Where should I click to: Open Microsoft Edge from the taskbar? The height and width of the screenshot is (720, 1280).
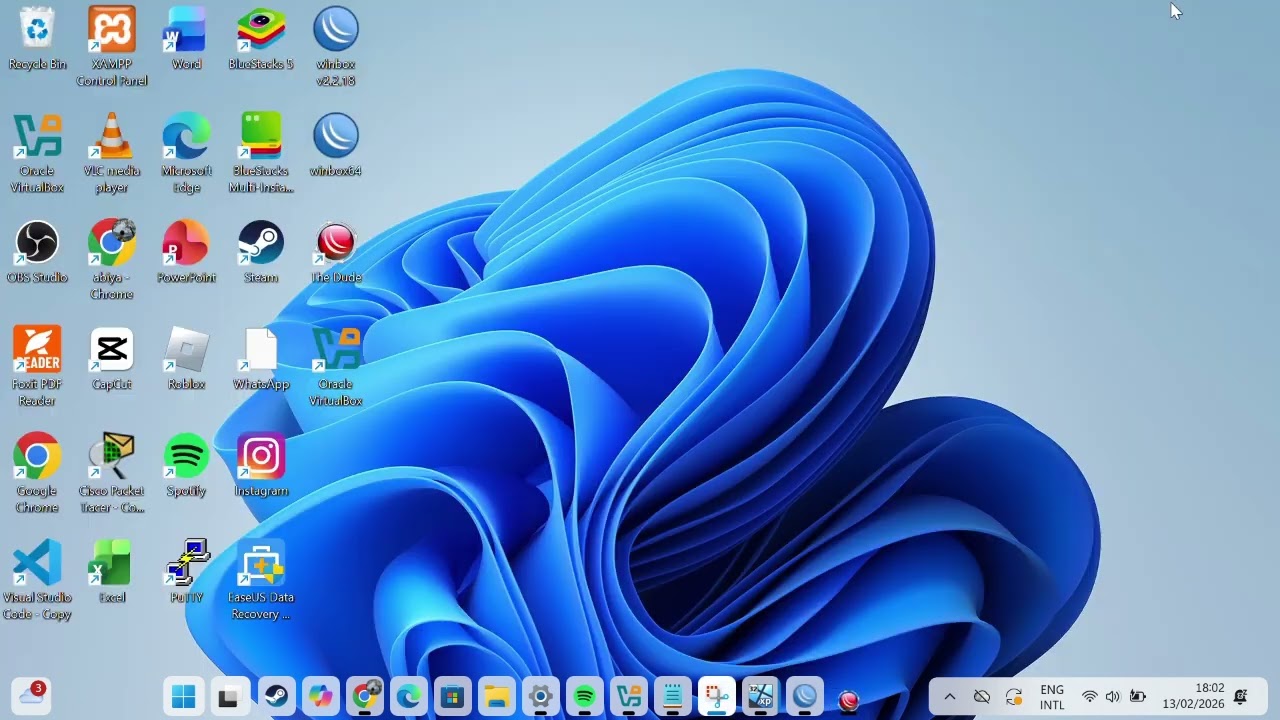(409, 696)
